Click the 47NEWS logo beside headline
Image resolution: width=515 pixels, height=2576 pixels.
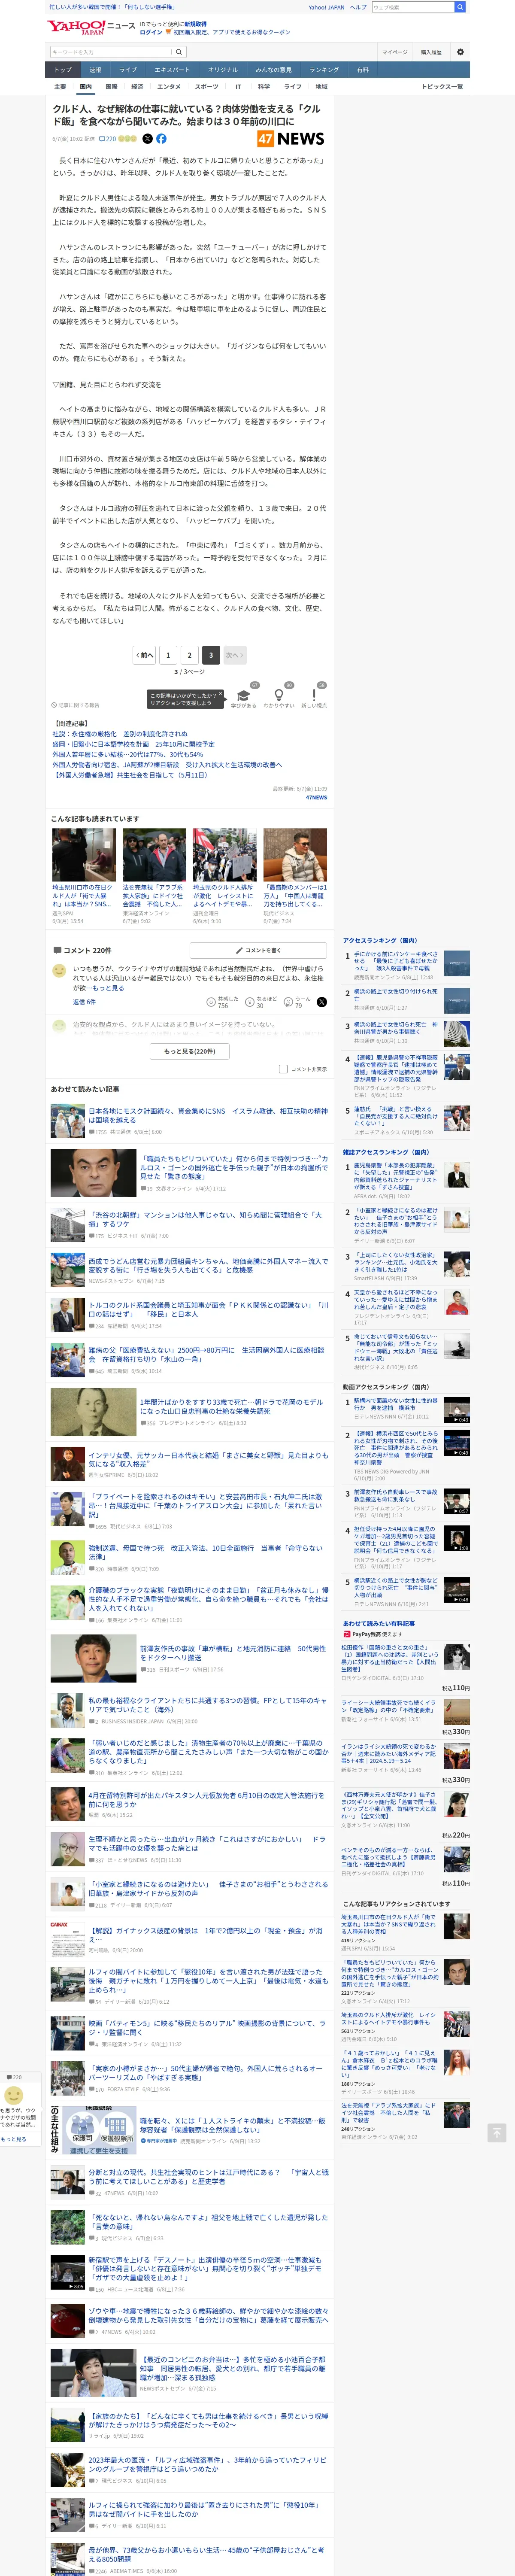290,139
